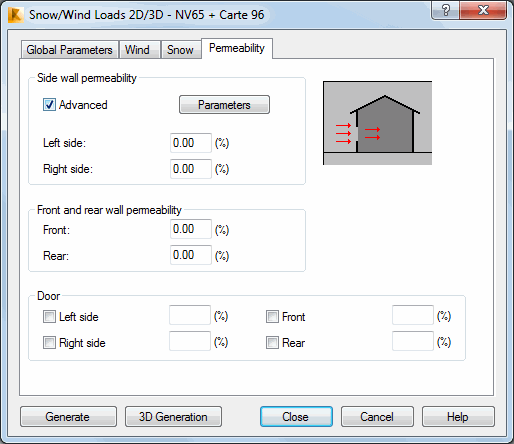
Task: Click the Robot app icon in title bar
Action: pyautogui.click(x=16, y=15)
